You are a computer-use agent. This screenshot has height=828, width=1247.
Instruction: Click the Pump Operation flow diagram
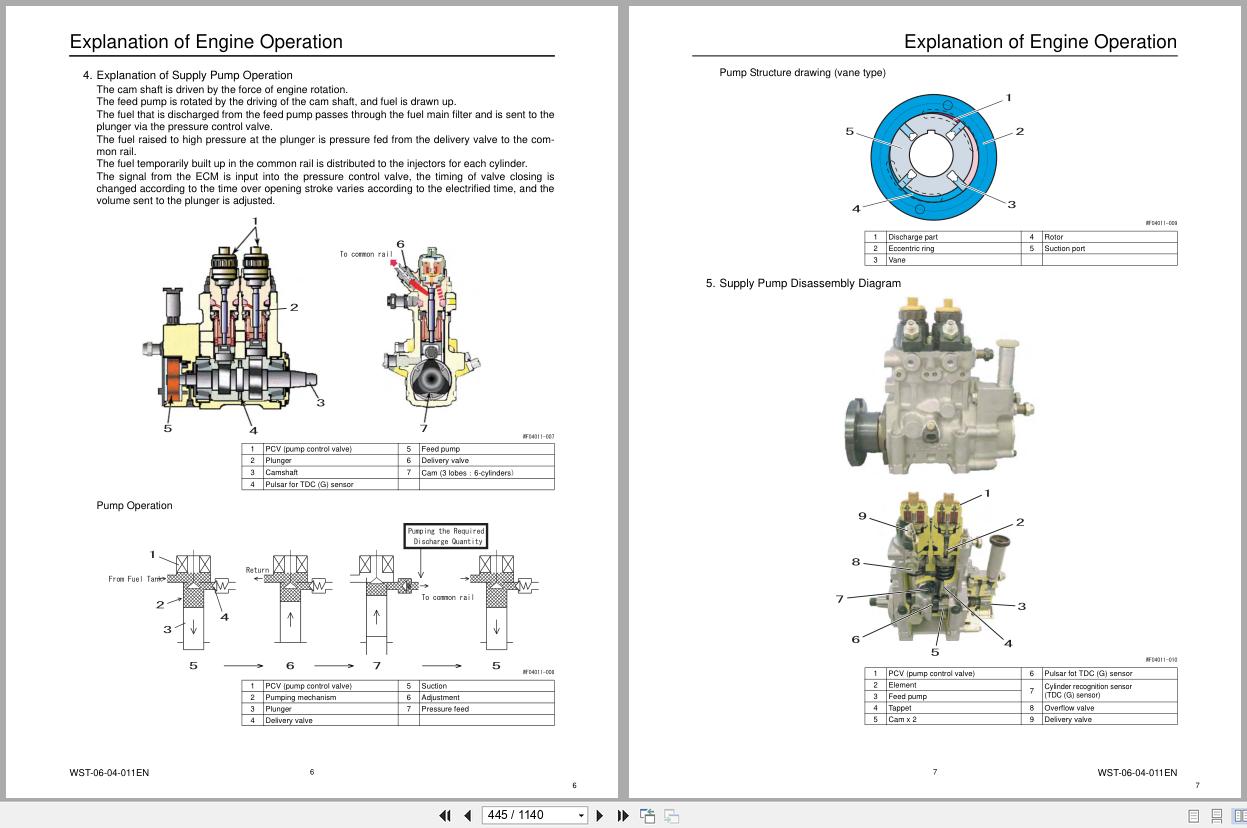[330, 600]
